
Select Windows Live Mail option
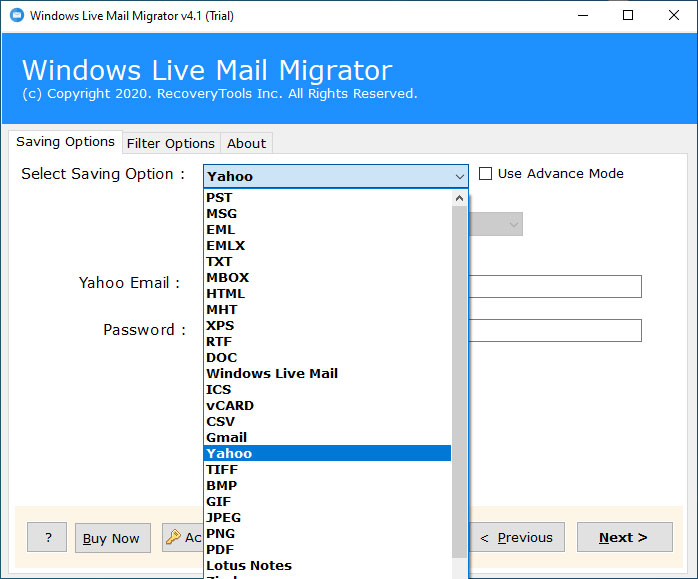(x=328, y=373)
